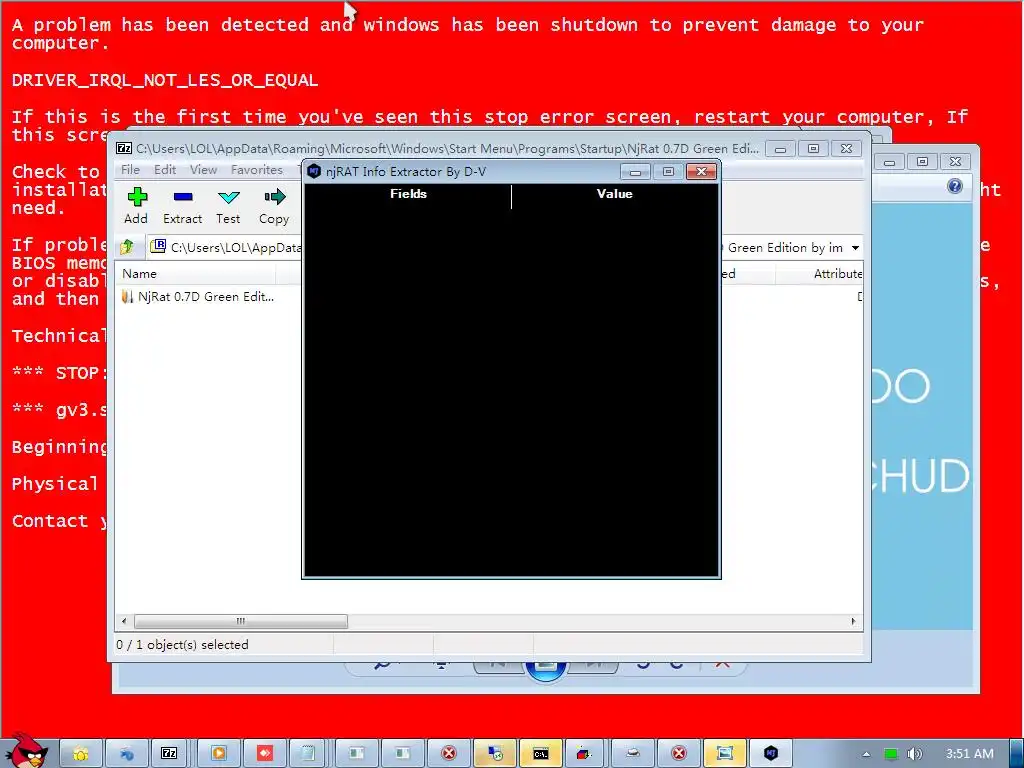Open the photo viewer taskbar icon
The height and width of the screenshot is (768, 1024).
725,753
